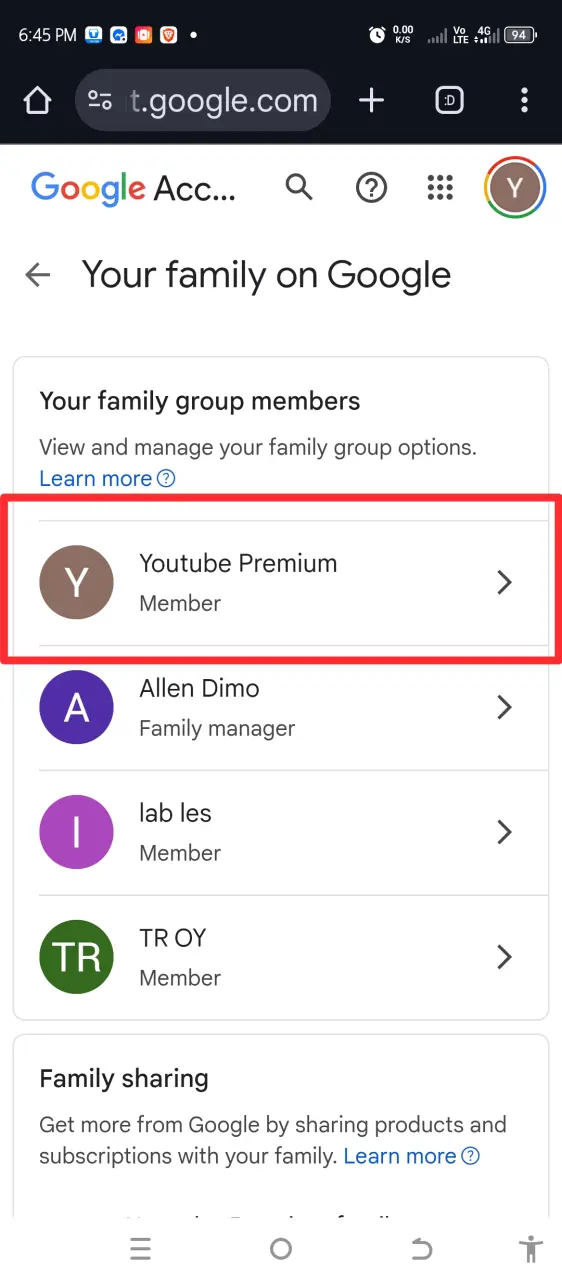The width and height of the screenshot is (562, 1280).
Task: Tap the Android recents navigation button
Action: click(x=140, y=1249)
